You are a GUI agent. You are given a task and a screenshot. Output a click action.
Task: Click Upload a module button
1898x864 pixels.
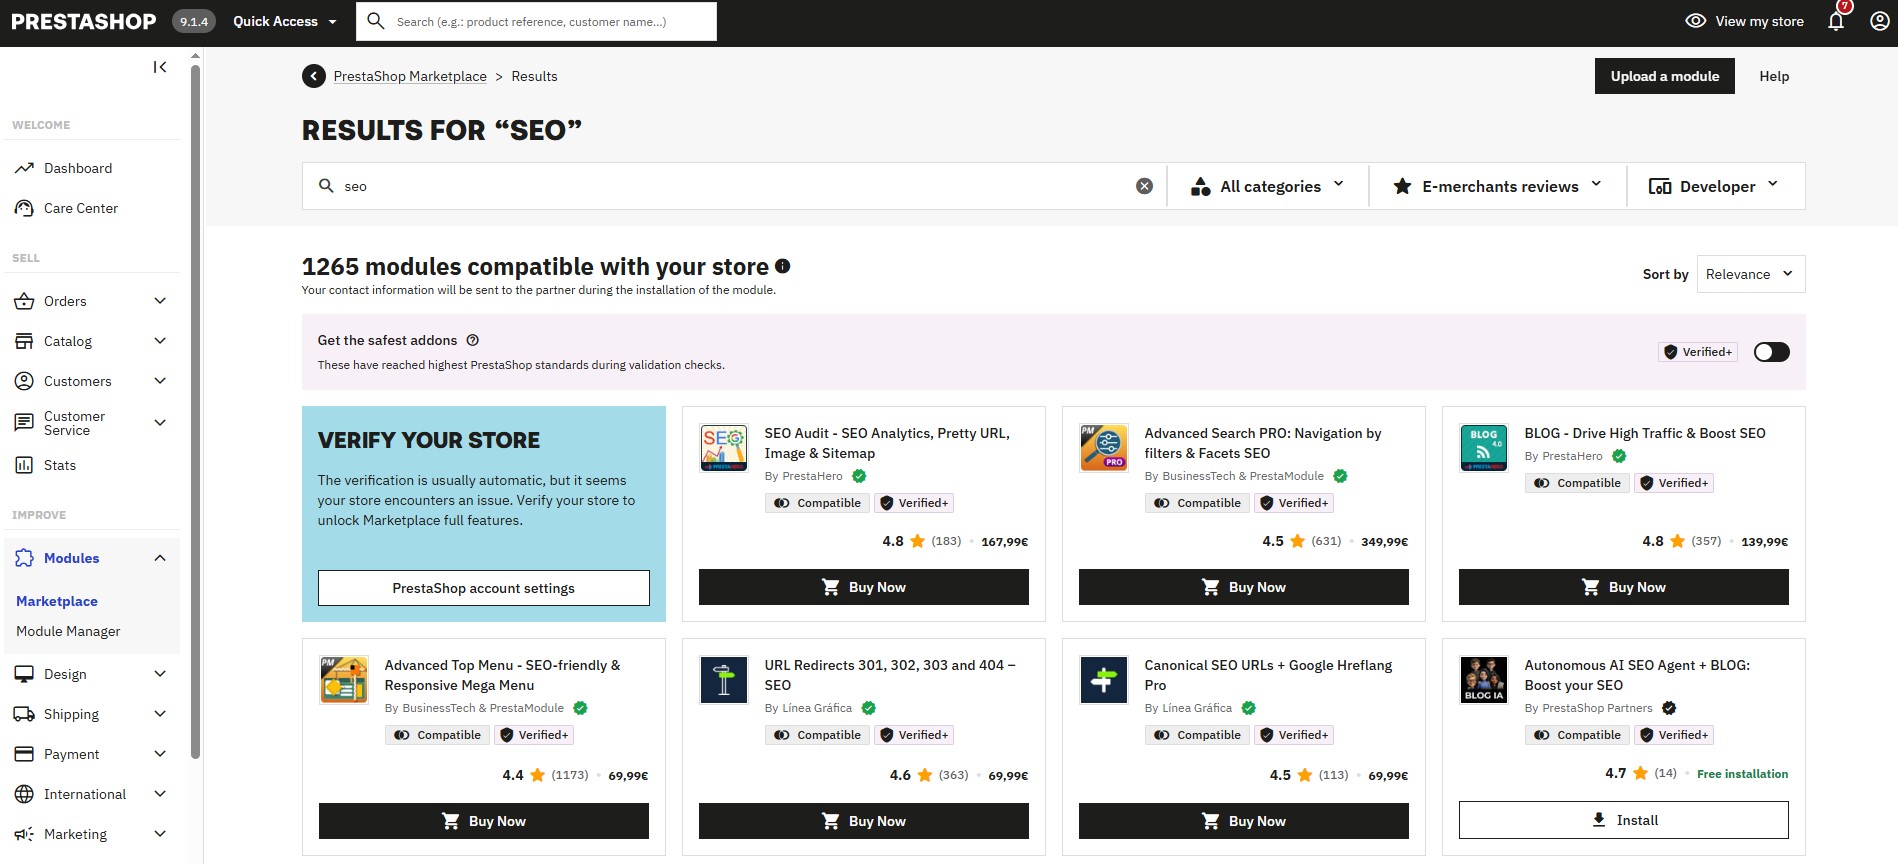click(x=1665, y=76)
